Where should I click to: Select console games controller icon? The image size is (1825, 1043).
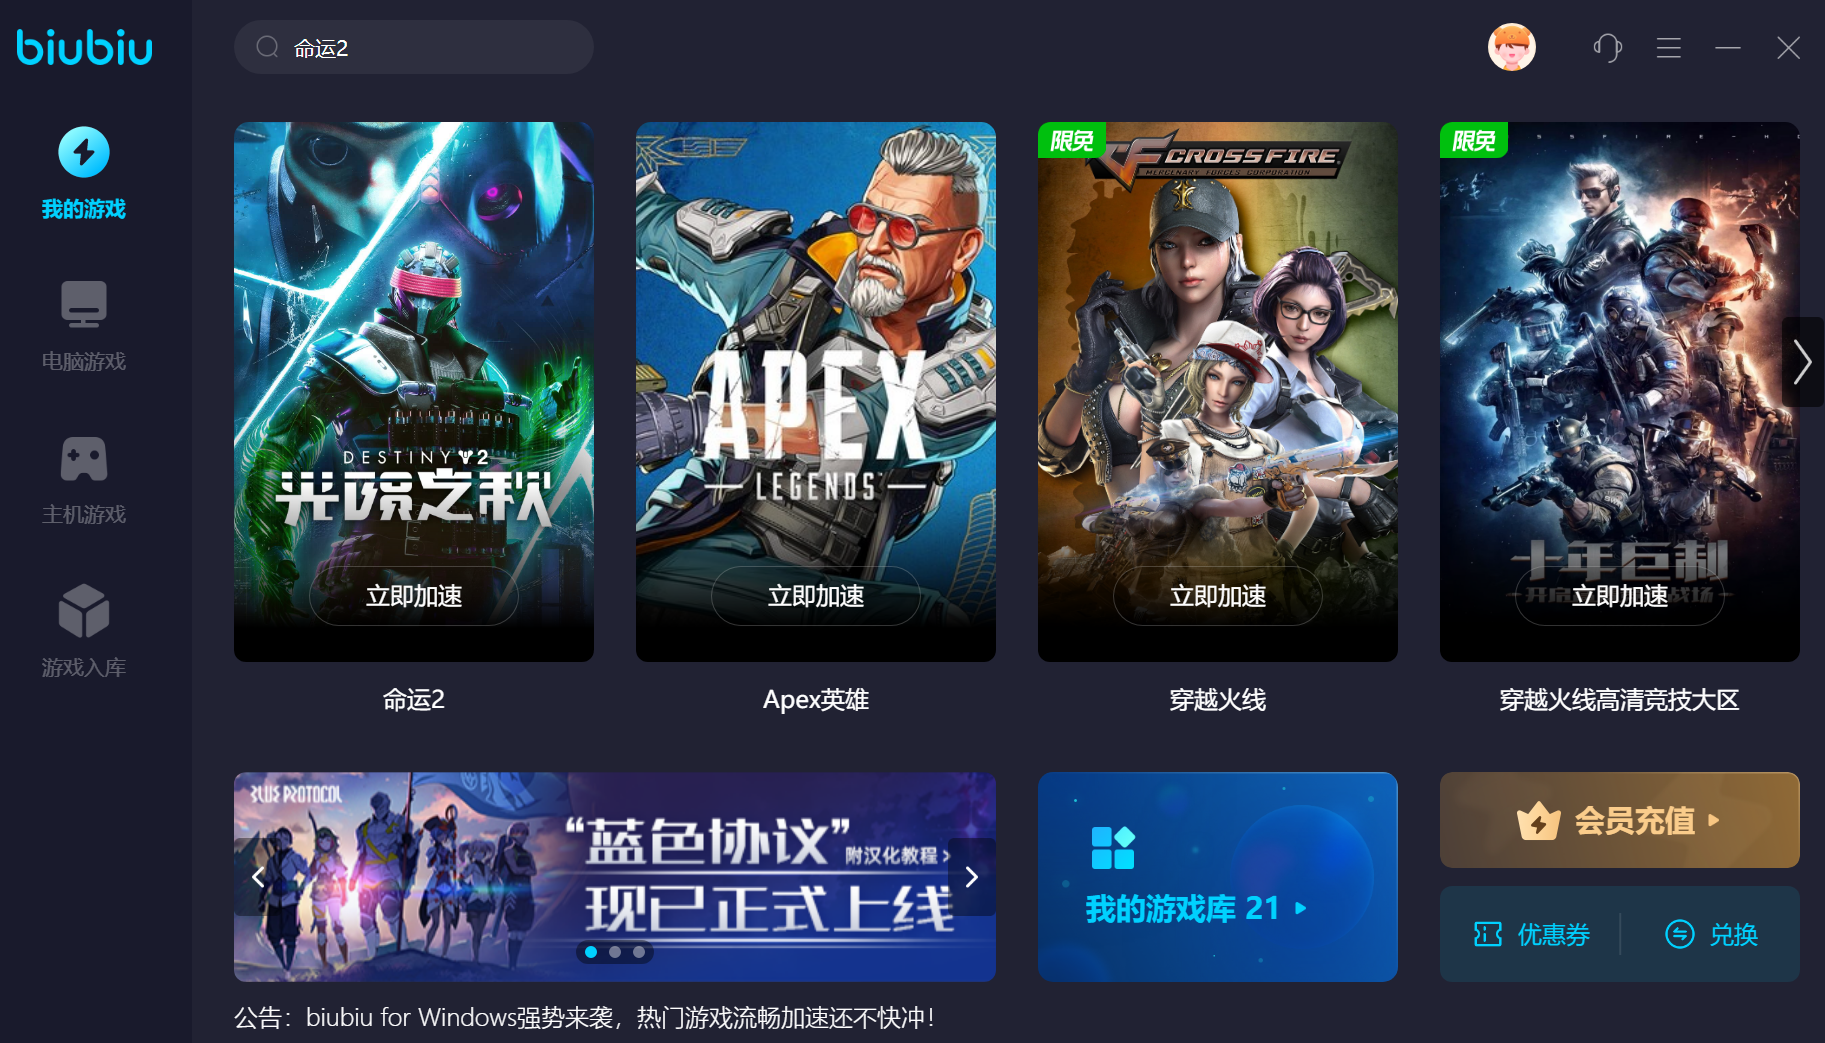[84, 458]
